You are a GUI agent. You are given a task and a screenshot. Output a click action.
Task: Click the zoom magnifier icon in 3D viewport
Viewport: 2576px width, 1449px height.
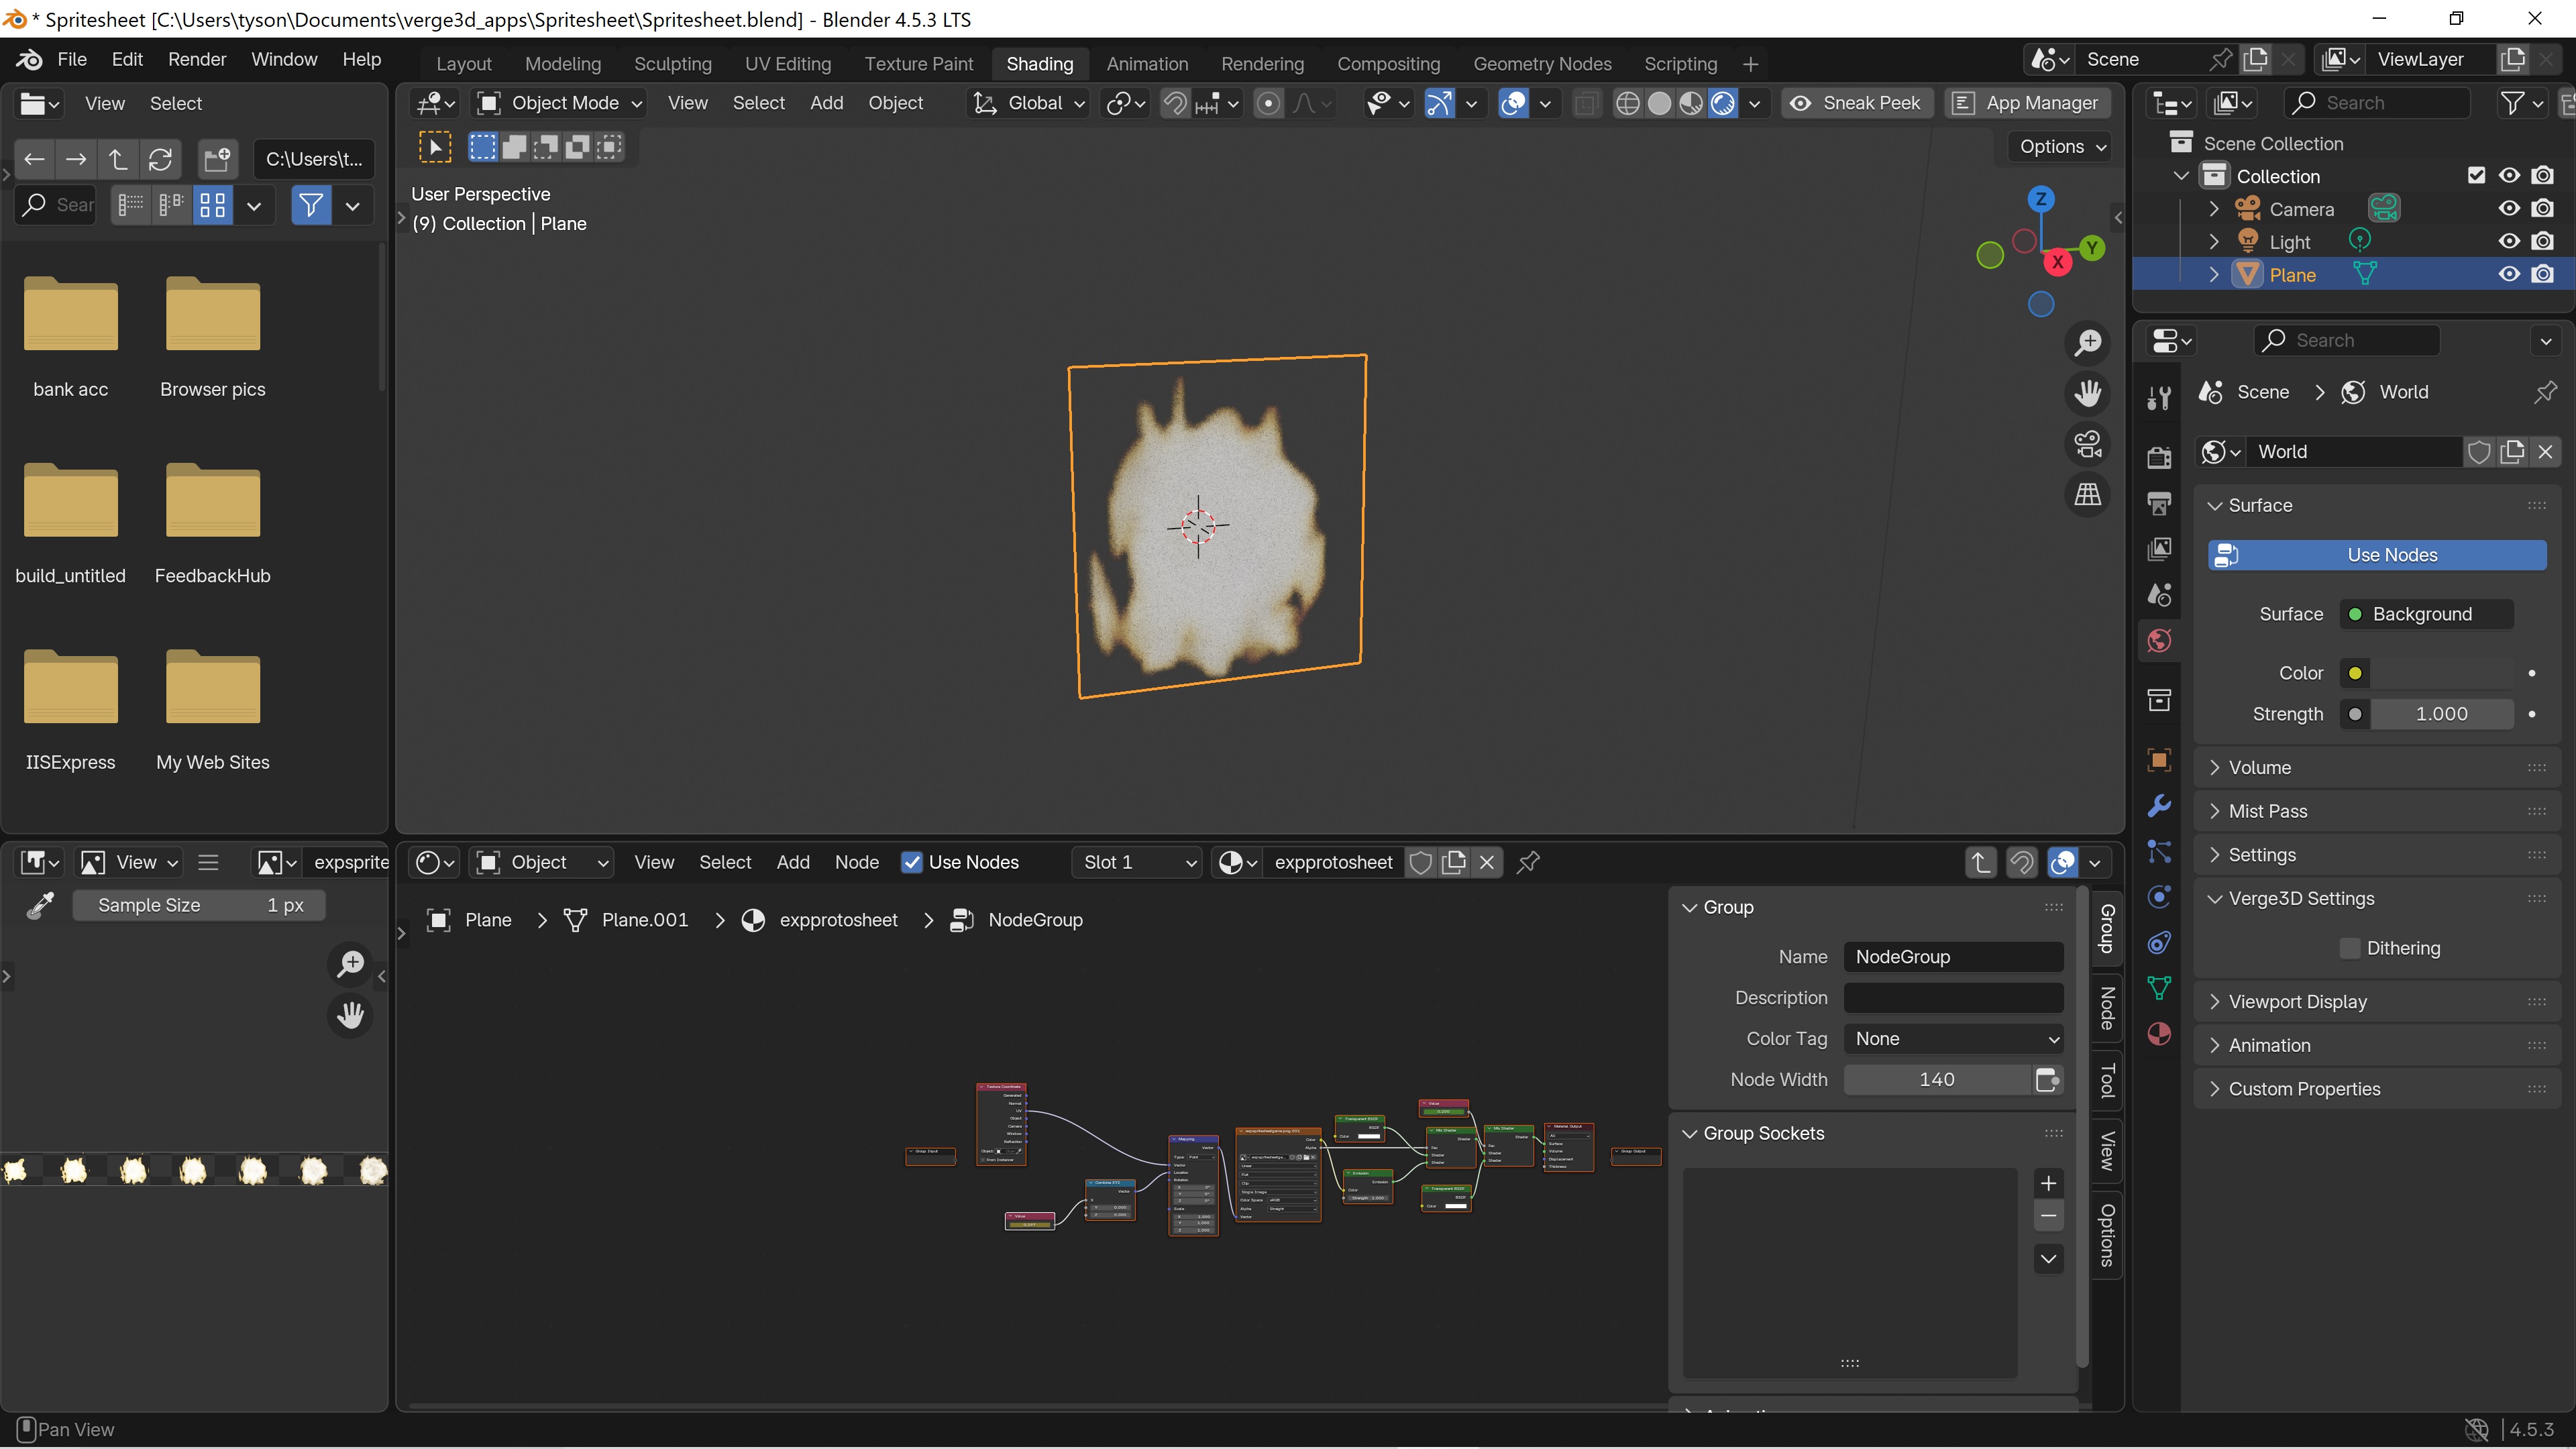2088,343
